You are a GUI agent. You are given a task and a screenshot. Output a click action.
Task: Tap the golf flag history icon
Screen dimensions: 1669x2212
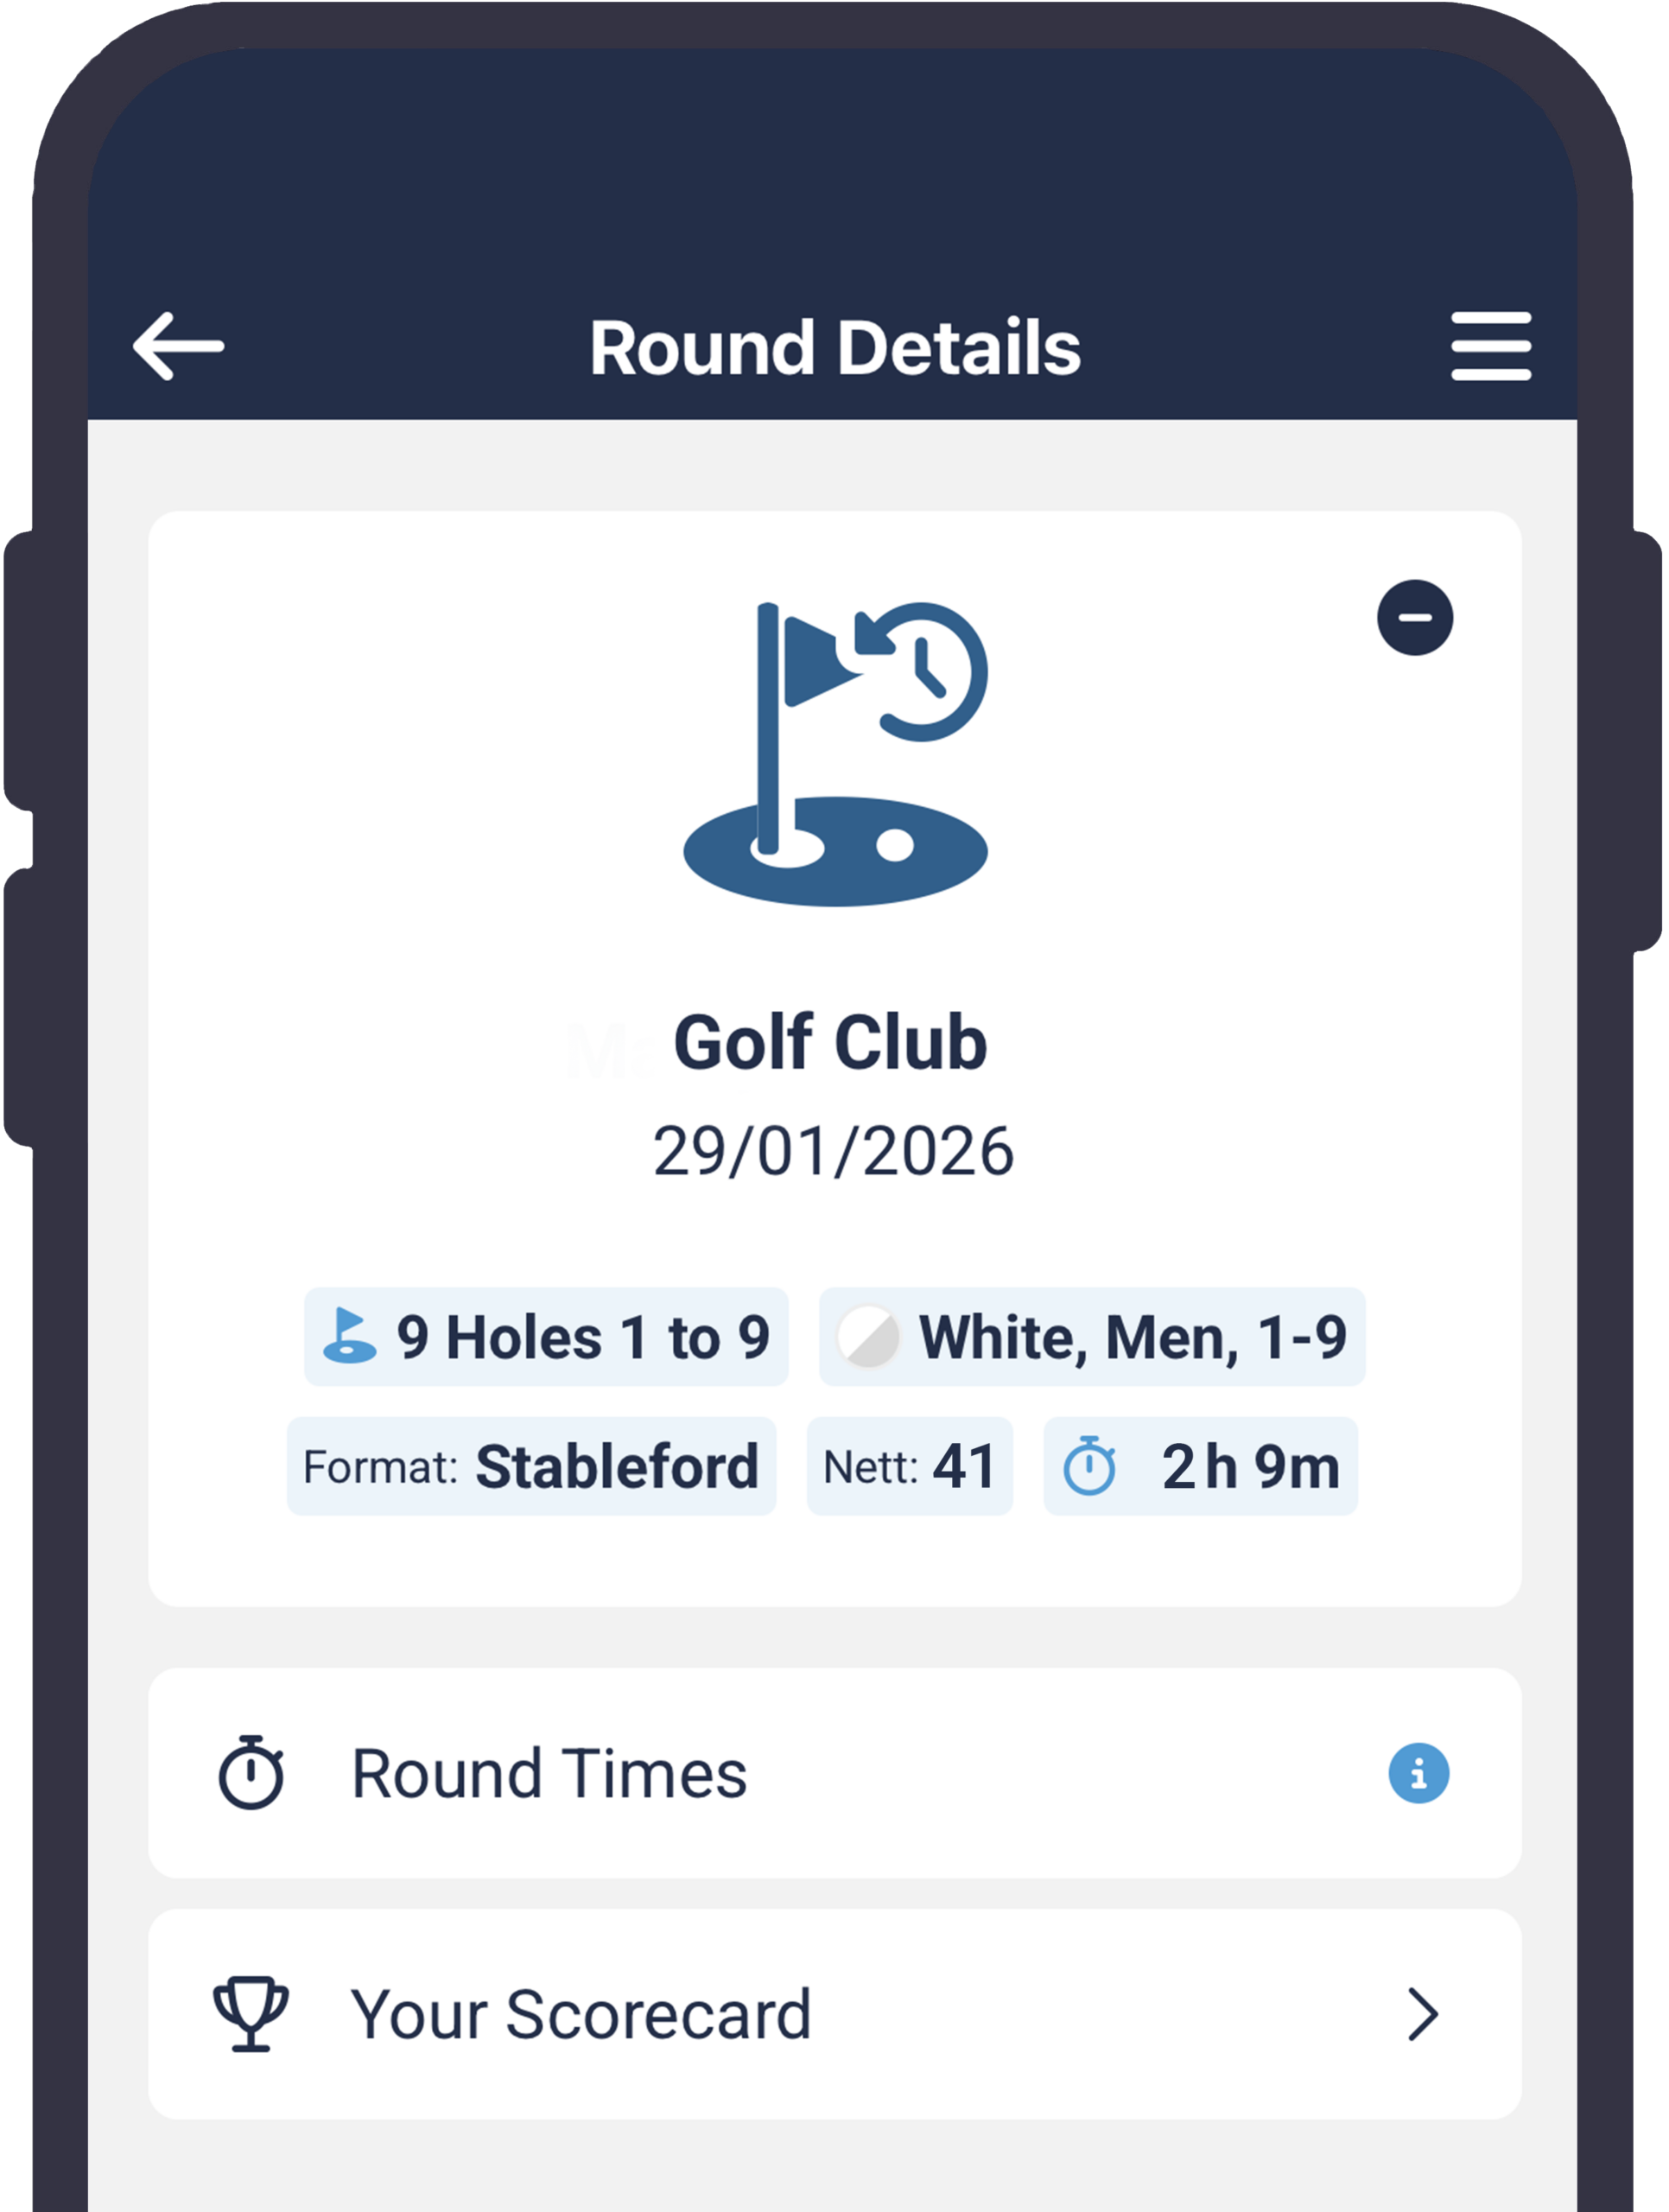(835, 754)
